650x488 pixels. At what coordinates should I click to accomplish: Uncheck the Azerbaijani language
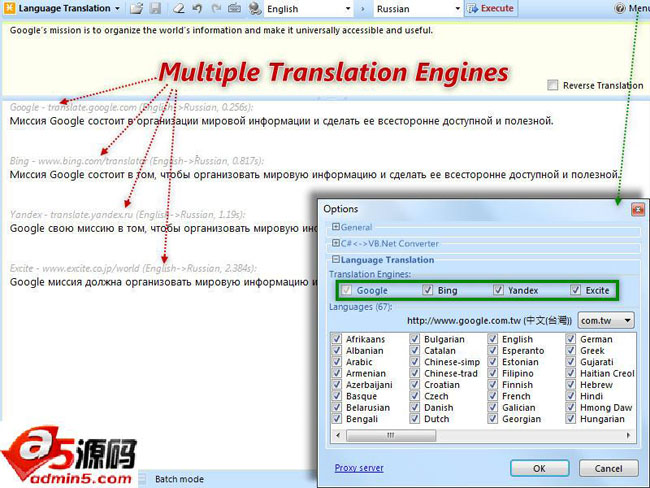click(x=337, y=384)
